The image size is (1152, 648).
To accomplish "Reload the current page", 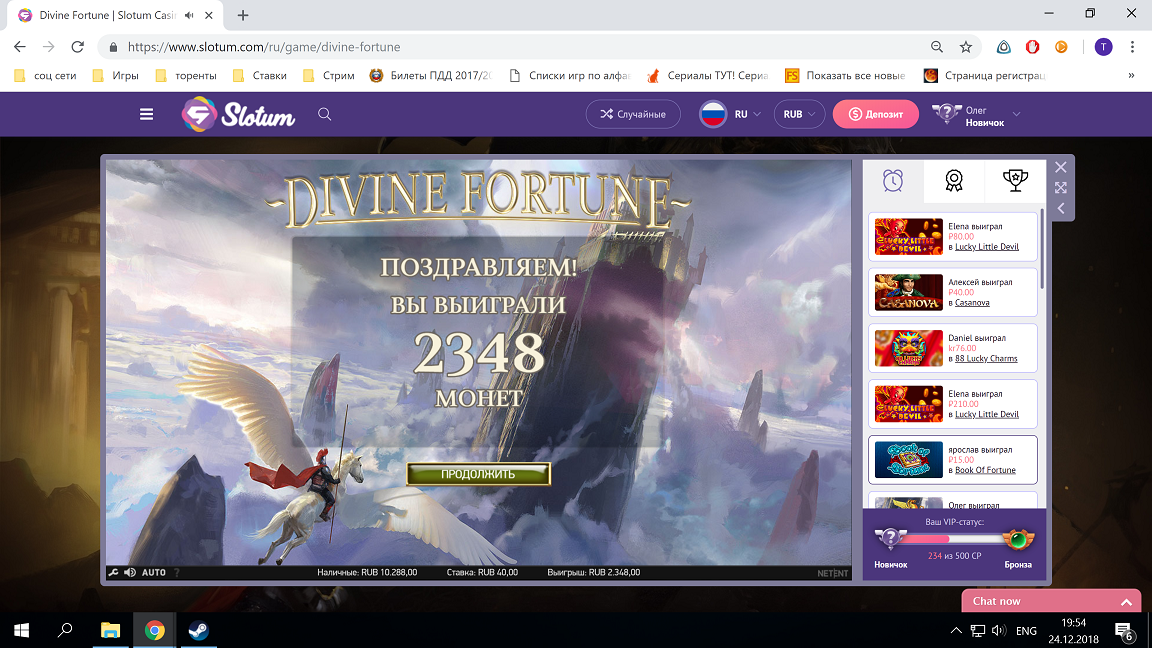I will (x=77, y=47).
